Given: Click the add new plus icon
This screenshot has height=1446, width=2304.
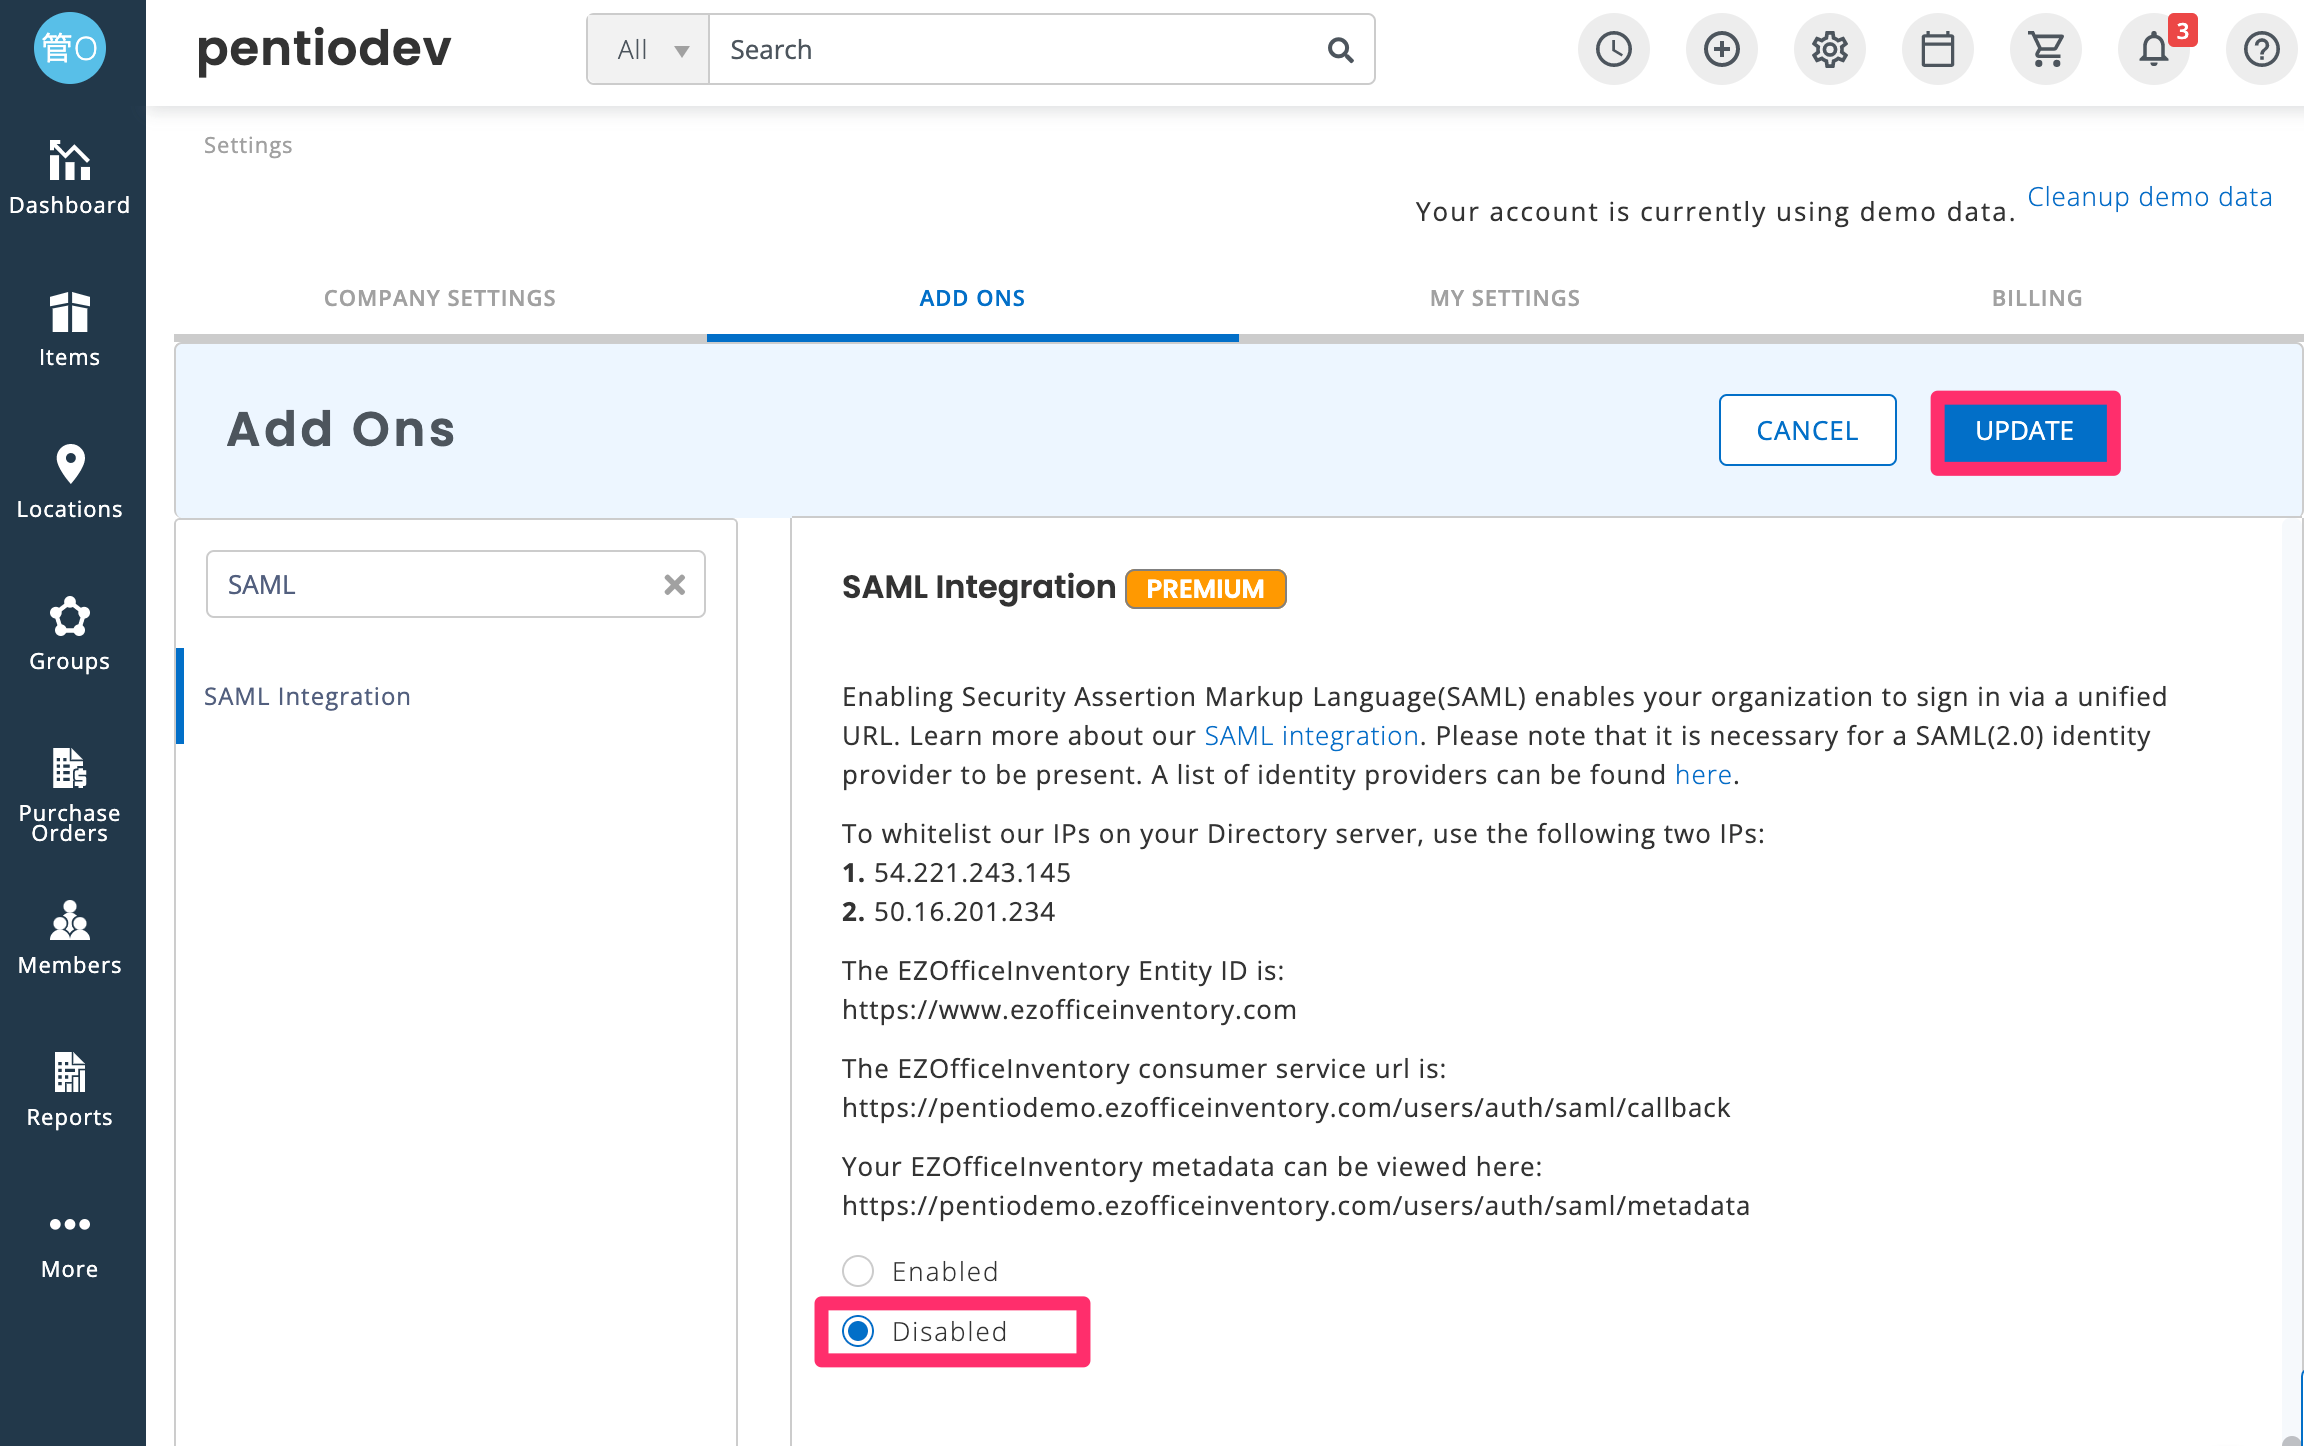Looking at the screenshot, I should pos(1722,49).
